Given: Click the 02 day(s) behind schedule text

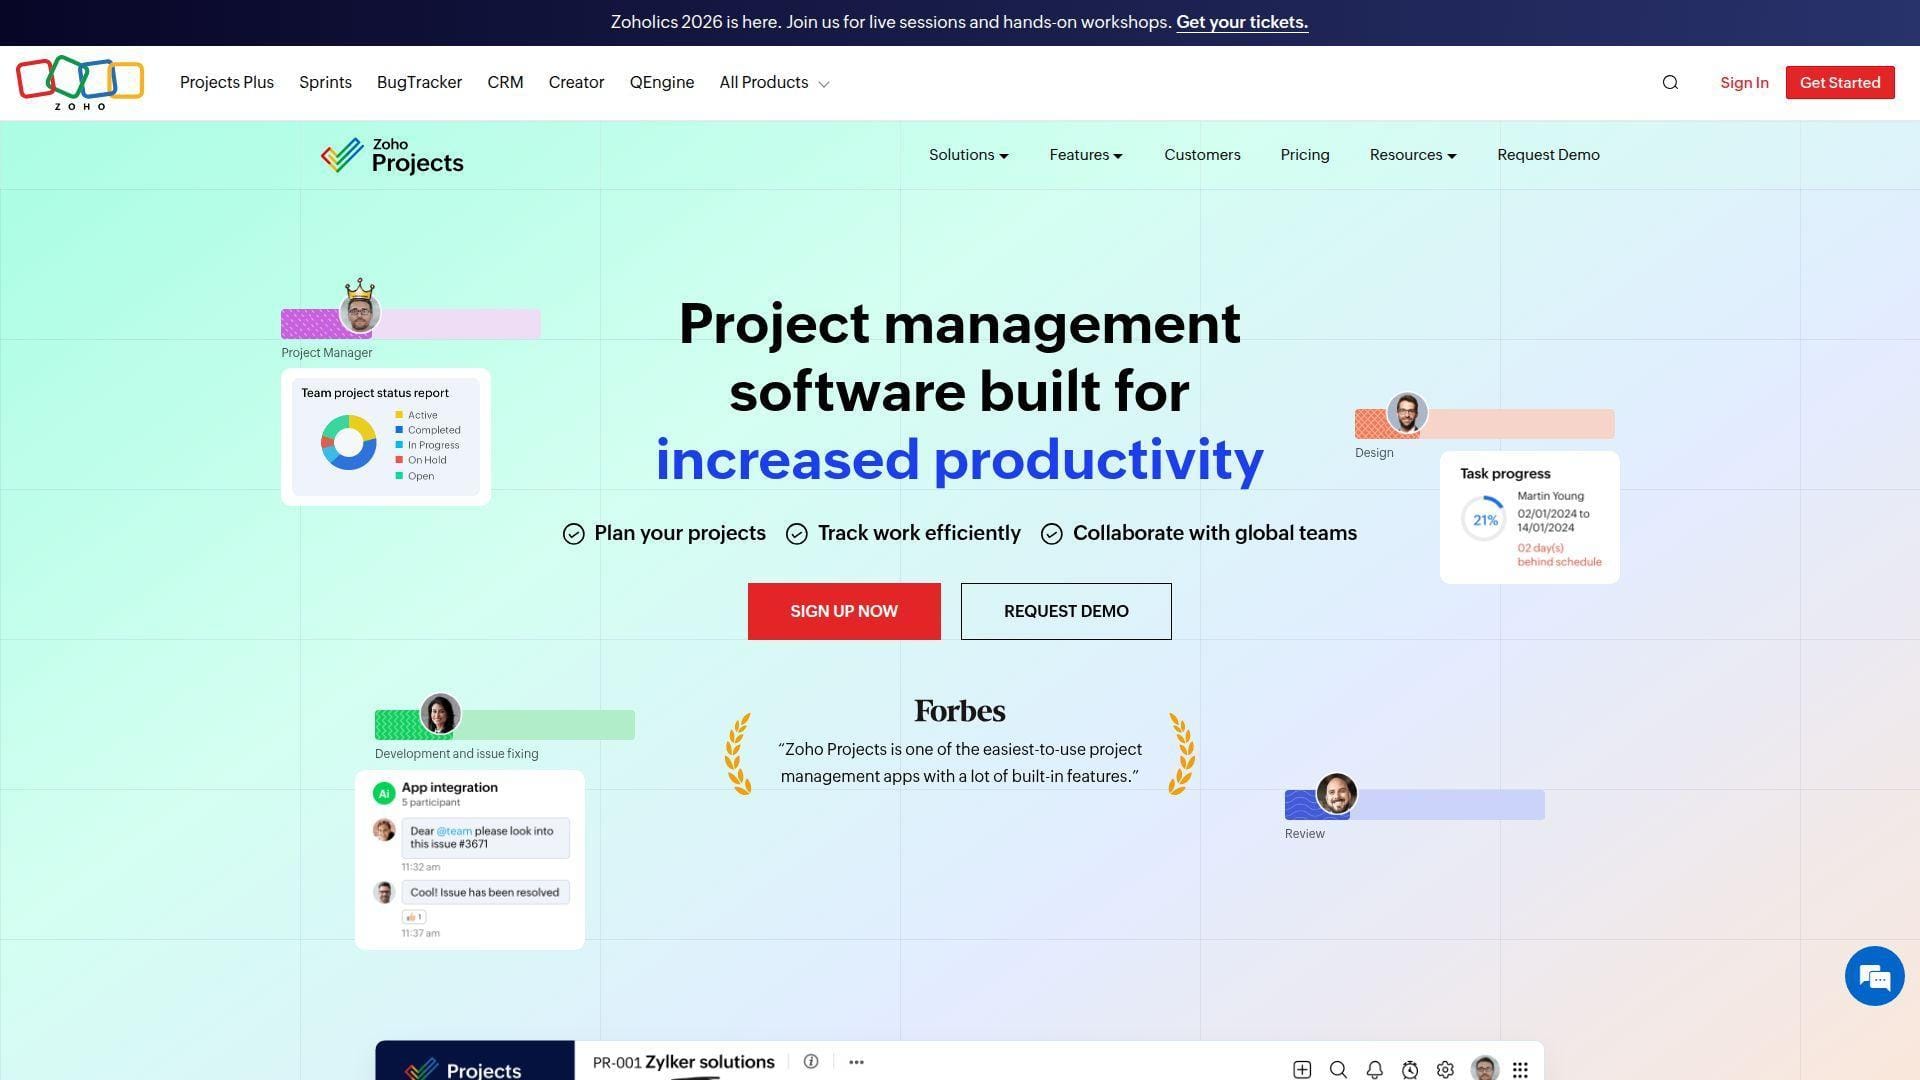Looking at the screenshot, I should [1559, 555].
